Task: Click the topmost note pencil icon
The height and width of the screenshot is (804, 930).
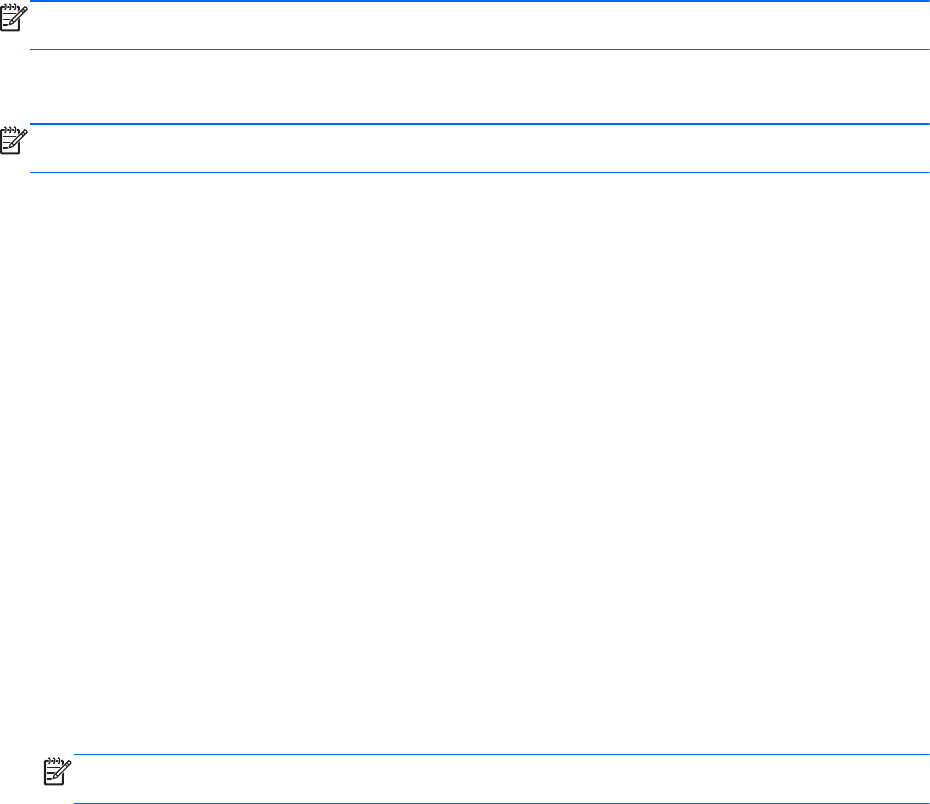Action: pyautogui.click(x=14, y=17)
